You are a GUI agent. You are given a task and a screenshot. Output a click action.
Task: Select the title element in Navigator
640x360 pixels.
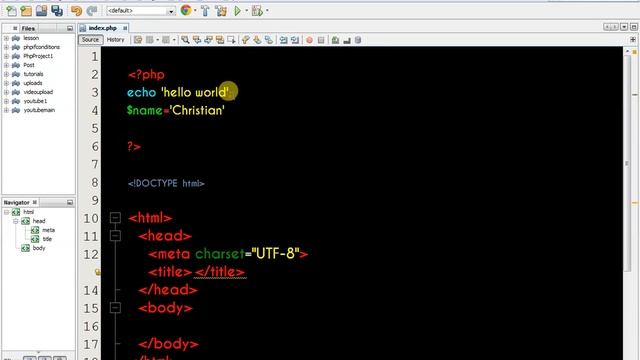[x=47, y=239]
